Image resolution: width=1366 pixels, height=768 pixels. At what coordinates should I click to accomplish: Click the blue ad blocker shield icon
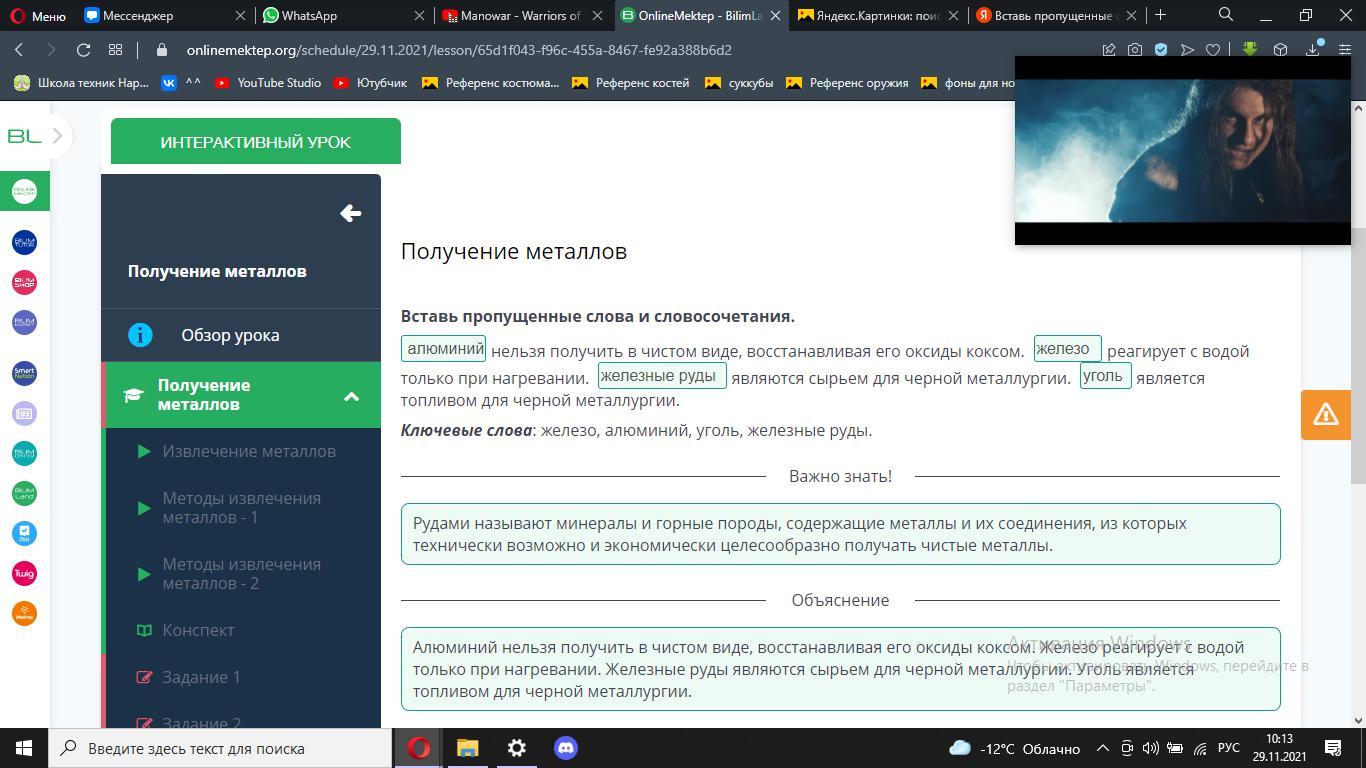coord(1161,50)
